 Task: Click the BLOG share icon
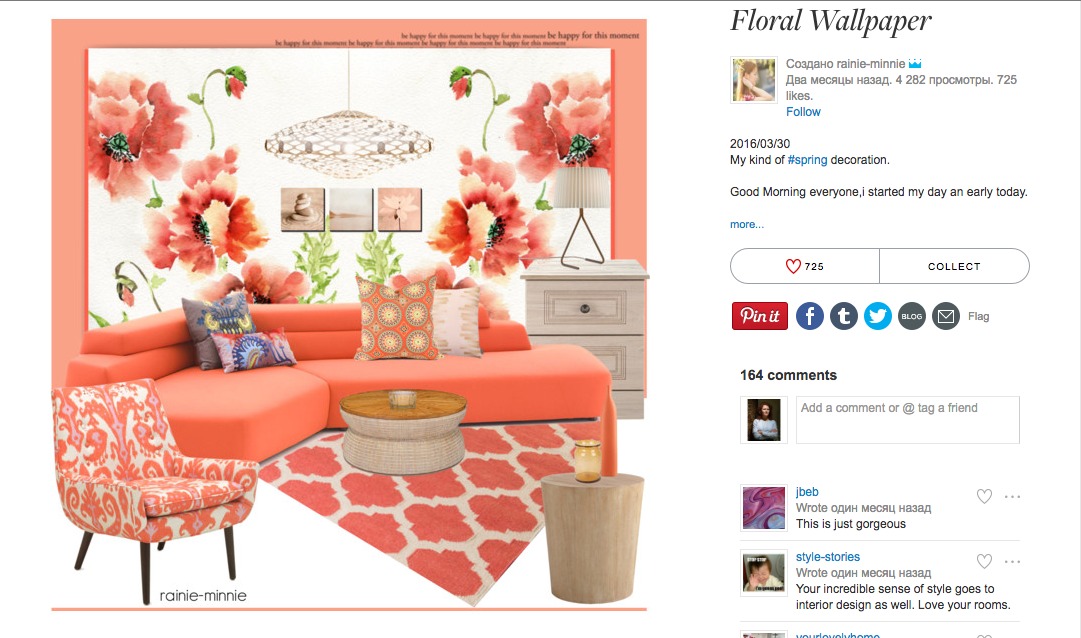(911, 316)
